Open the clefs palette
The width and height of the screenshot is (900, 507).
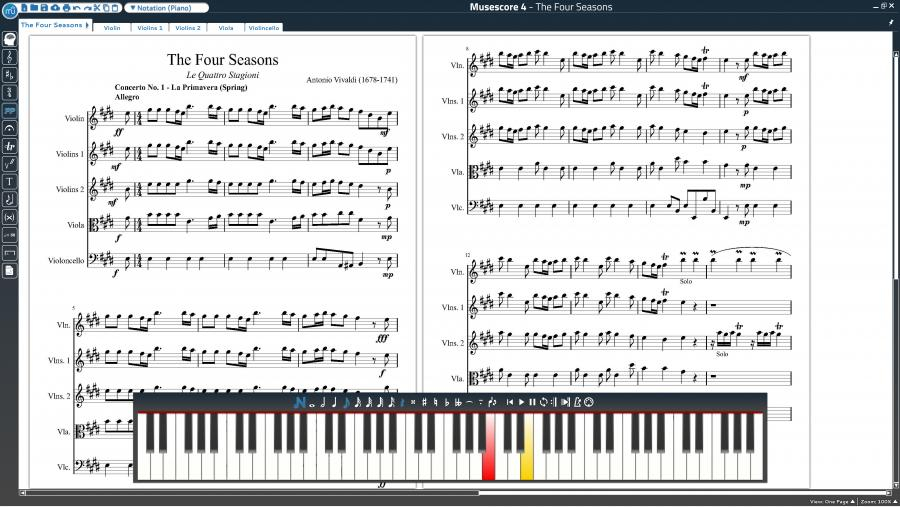click(x=10, y=57)
